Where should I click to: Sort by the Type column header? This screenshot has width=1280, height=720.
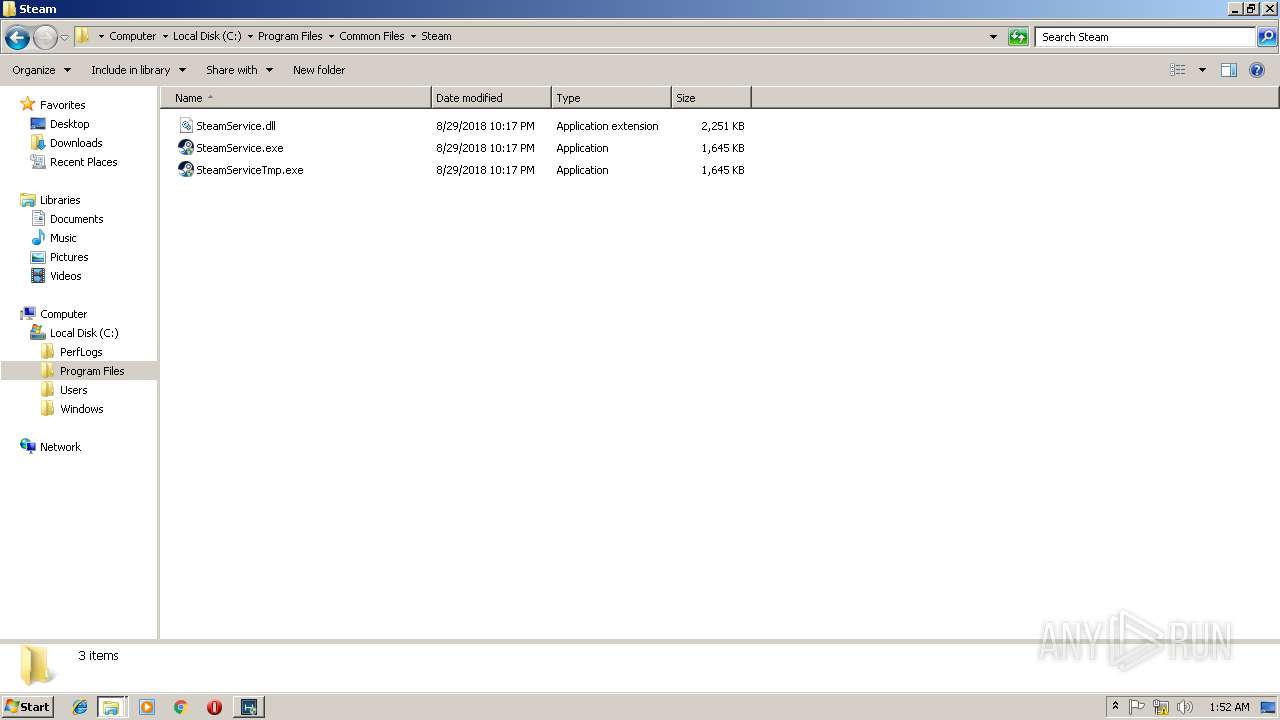(x=611, y=98)
